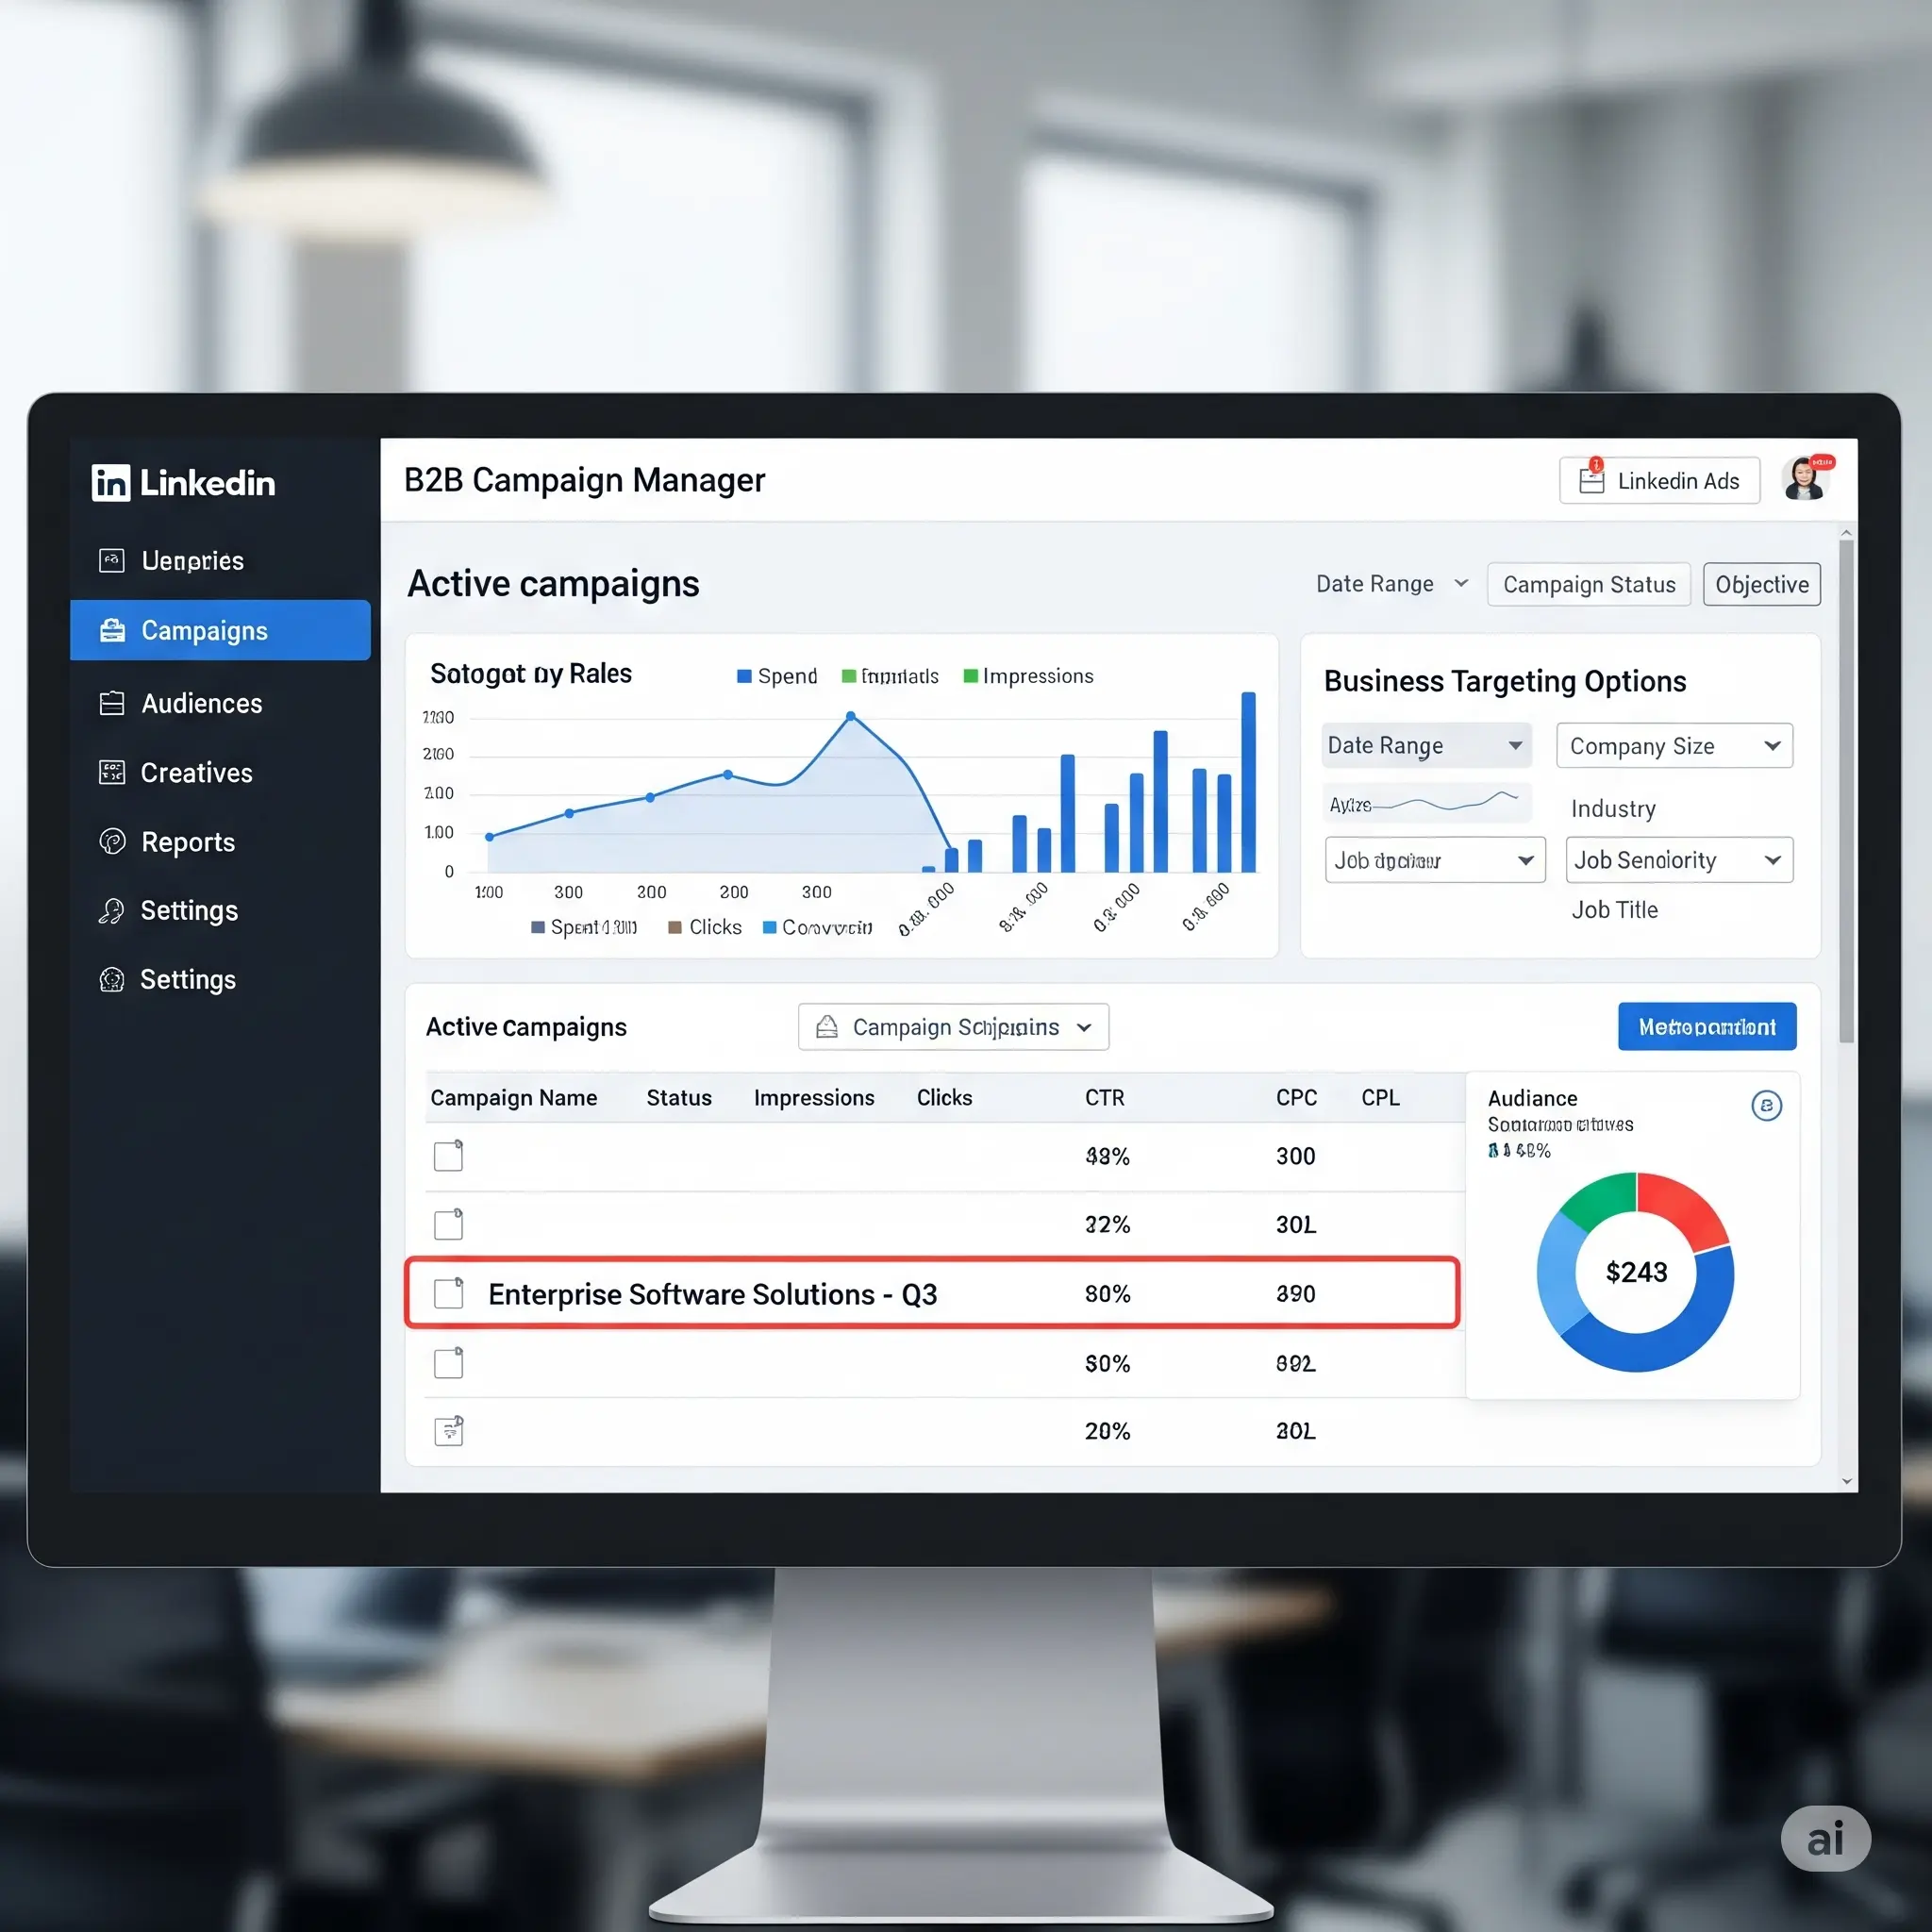Check the Enterprise Software Solutions - Q3 checkbox
Image resolution: width=1932 pixels, height=1932 pixels.
(x=449, y=1293)
